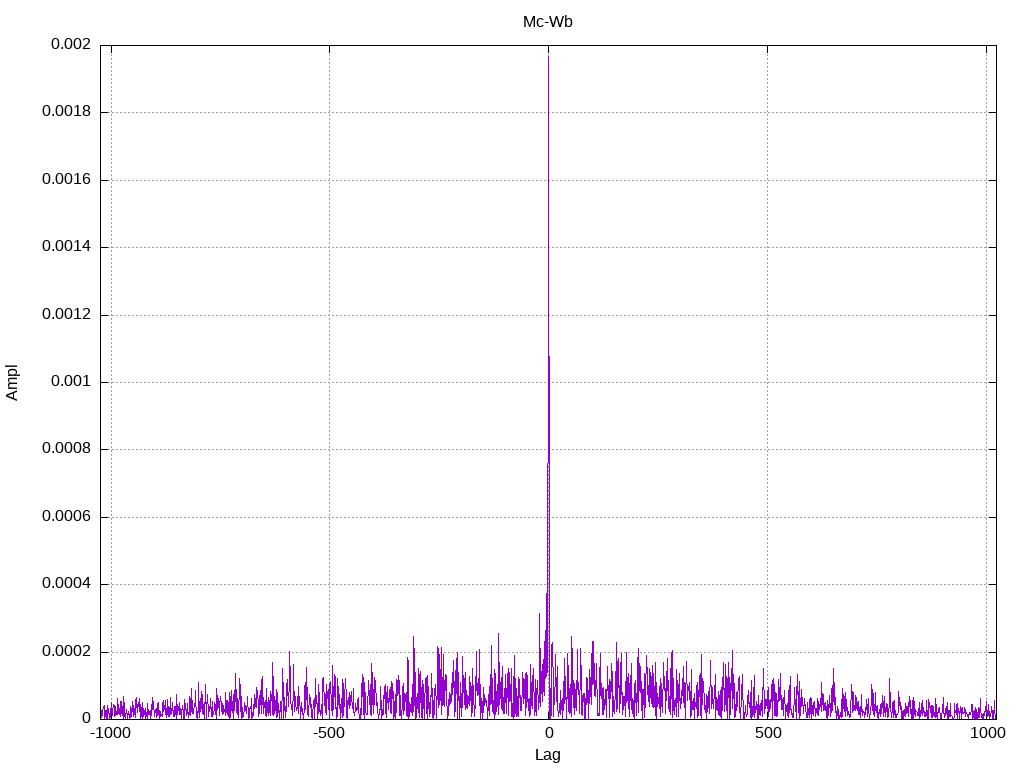Viewport: 1024px width, 768px height.
Task: Select the 0.0008 y-axis tick label
Action: pyautogui.click(x=66, y=449)
